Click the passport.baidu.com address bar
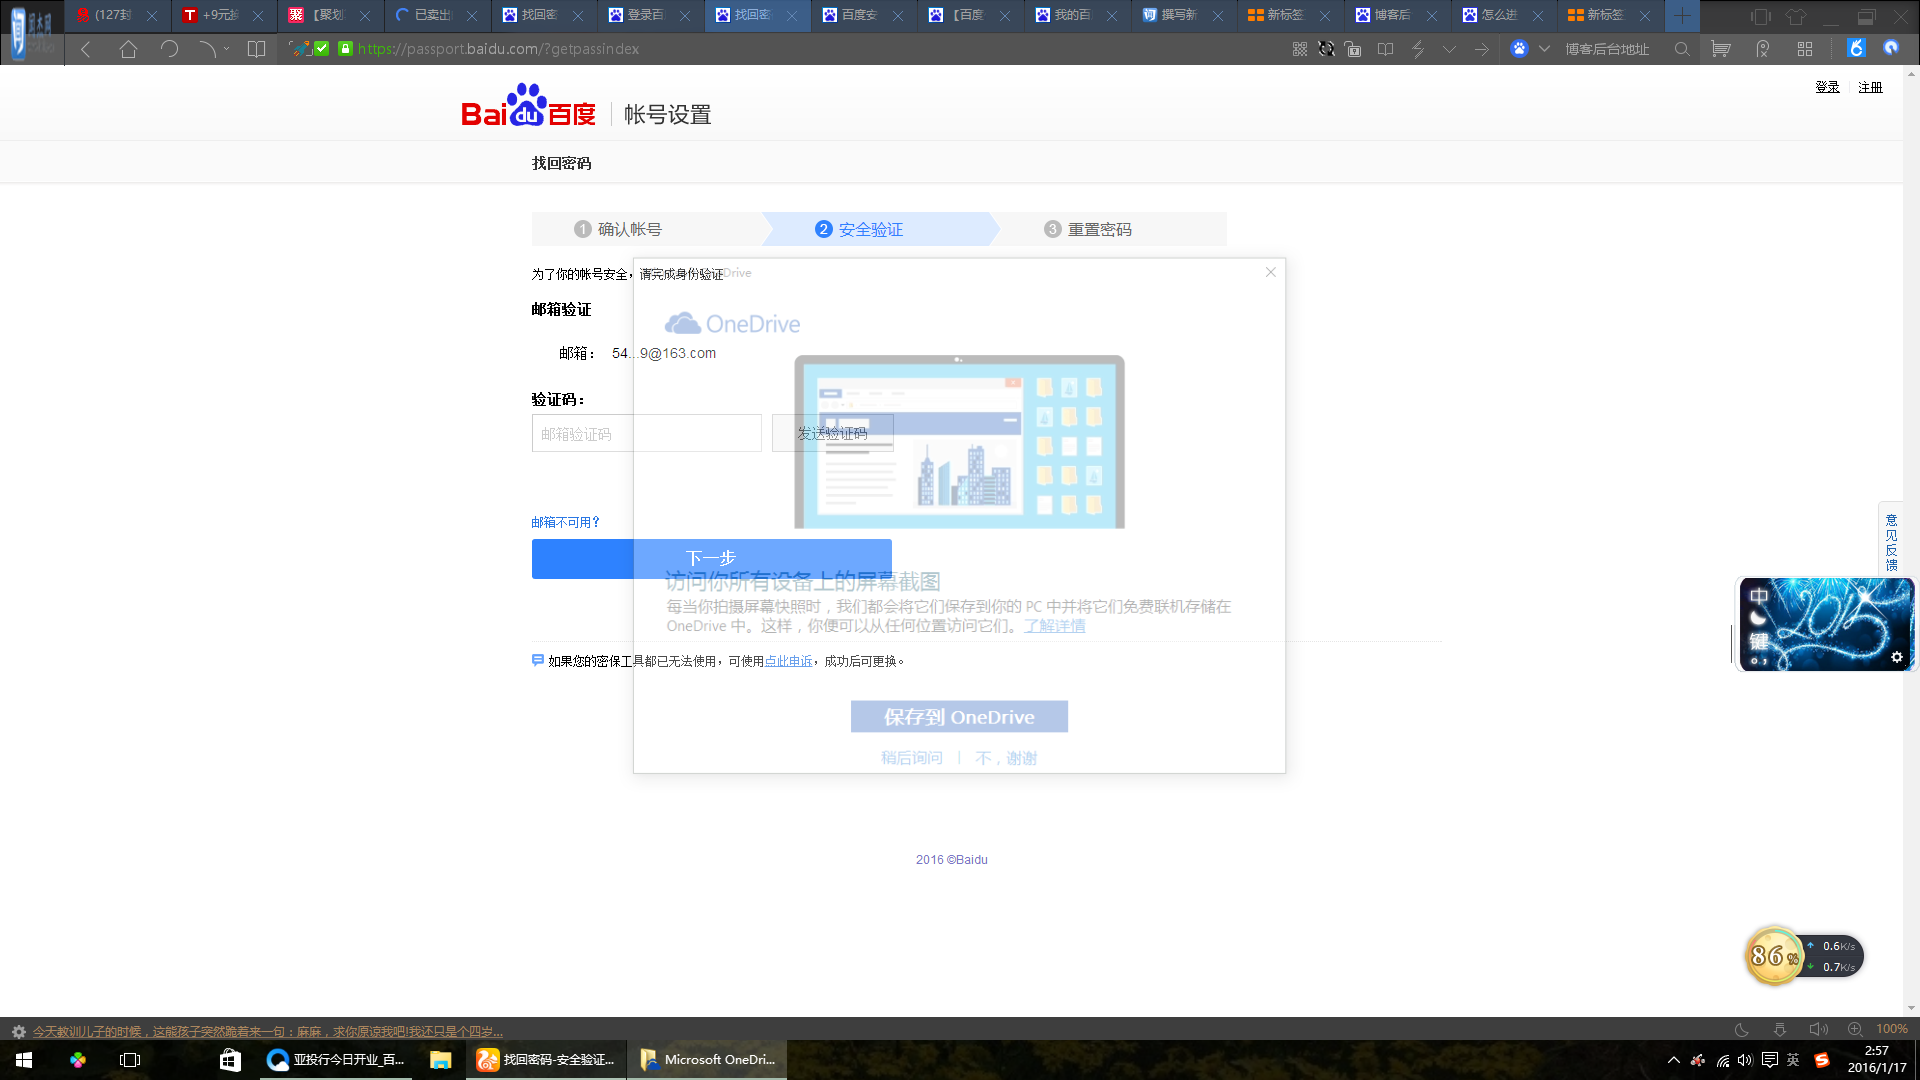1920x1080 pixels. 498,49
